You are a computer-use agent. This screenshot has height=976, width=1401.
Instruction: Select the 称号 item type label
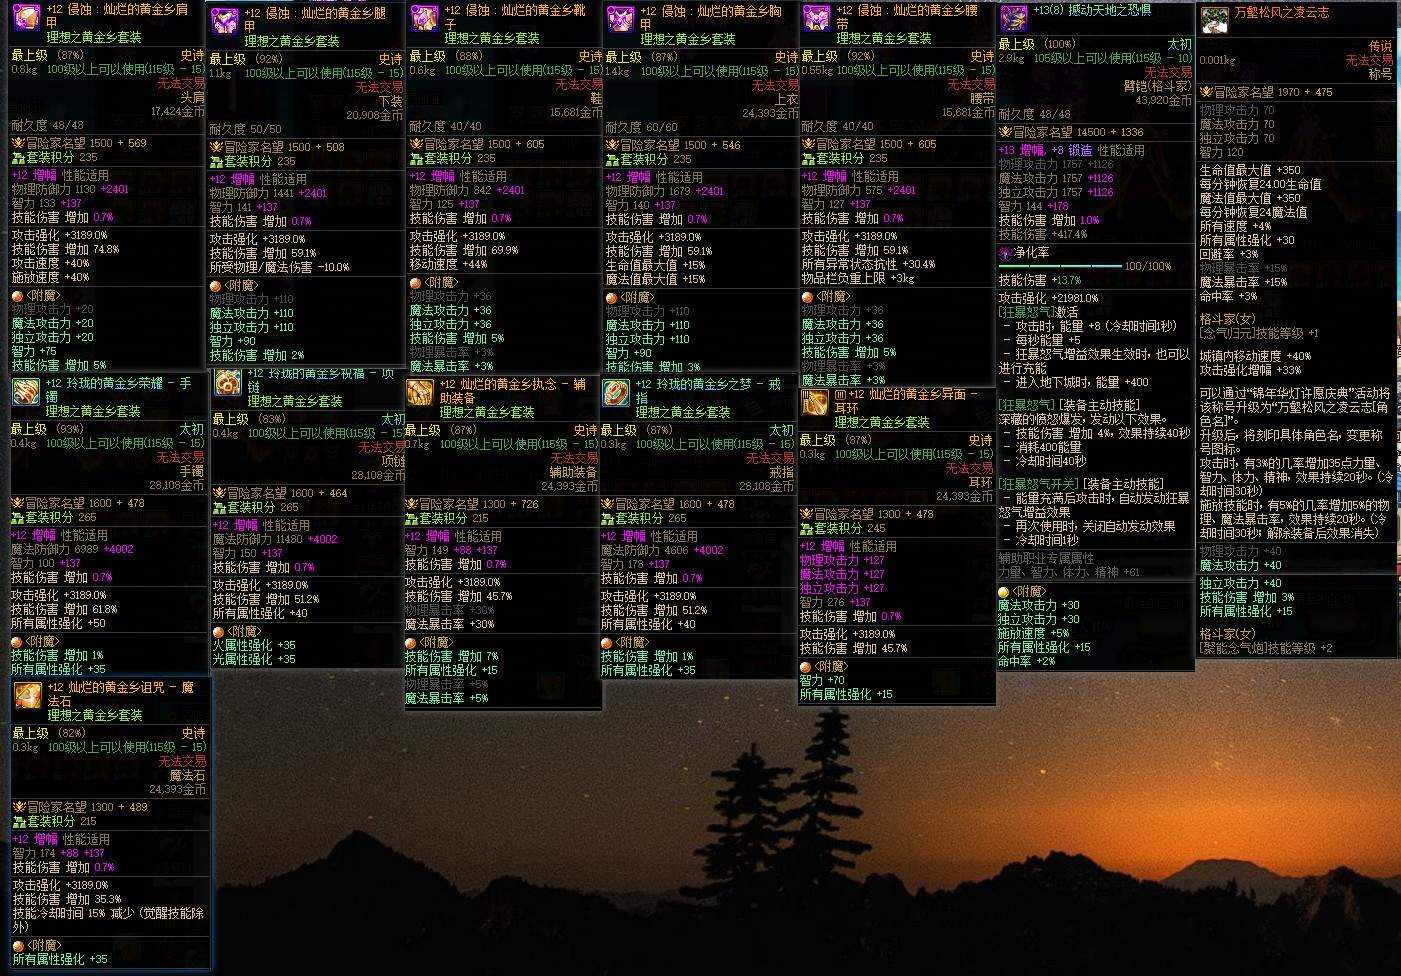(x=1380, y=74)
